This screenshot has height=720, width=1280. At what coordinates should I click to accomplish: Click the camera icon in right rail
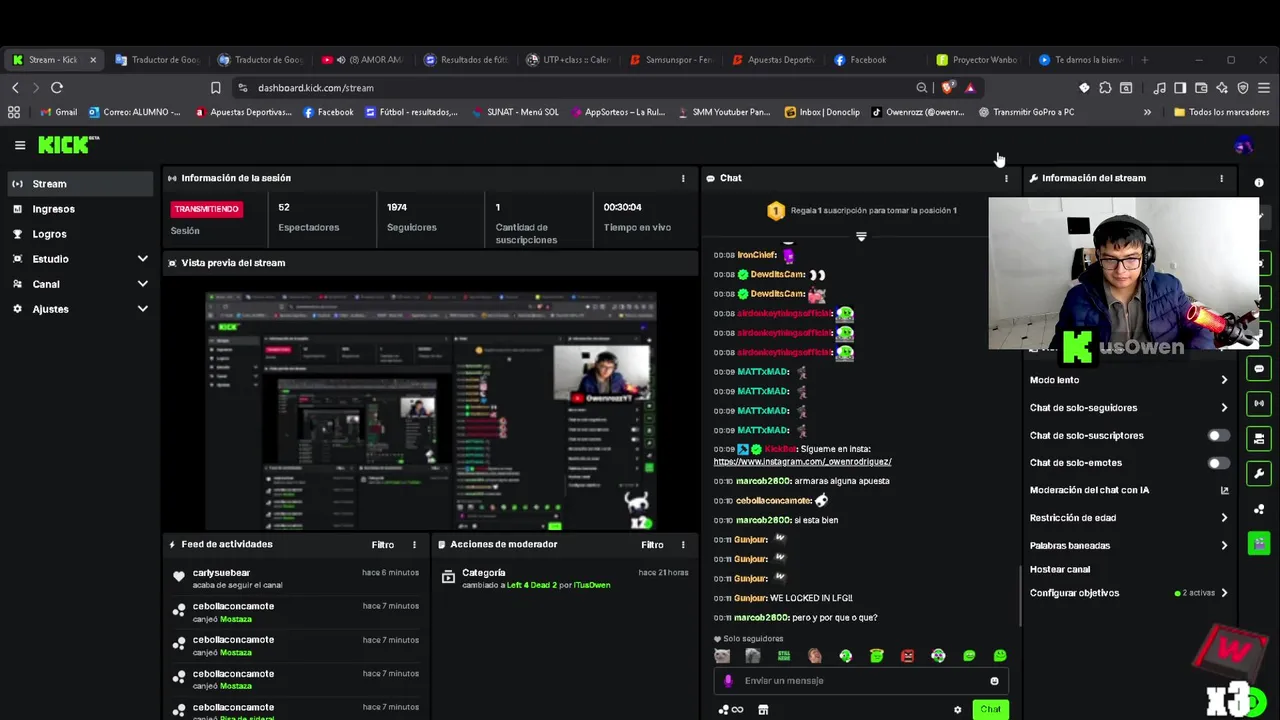pyautogui.click(x=1259, y=438)
